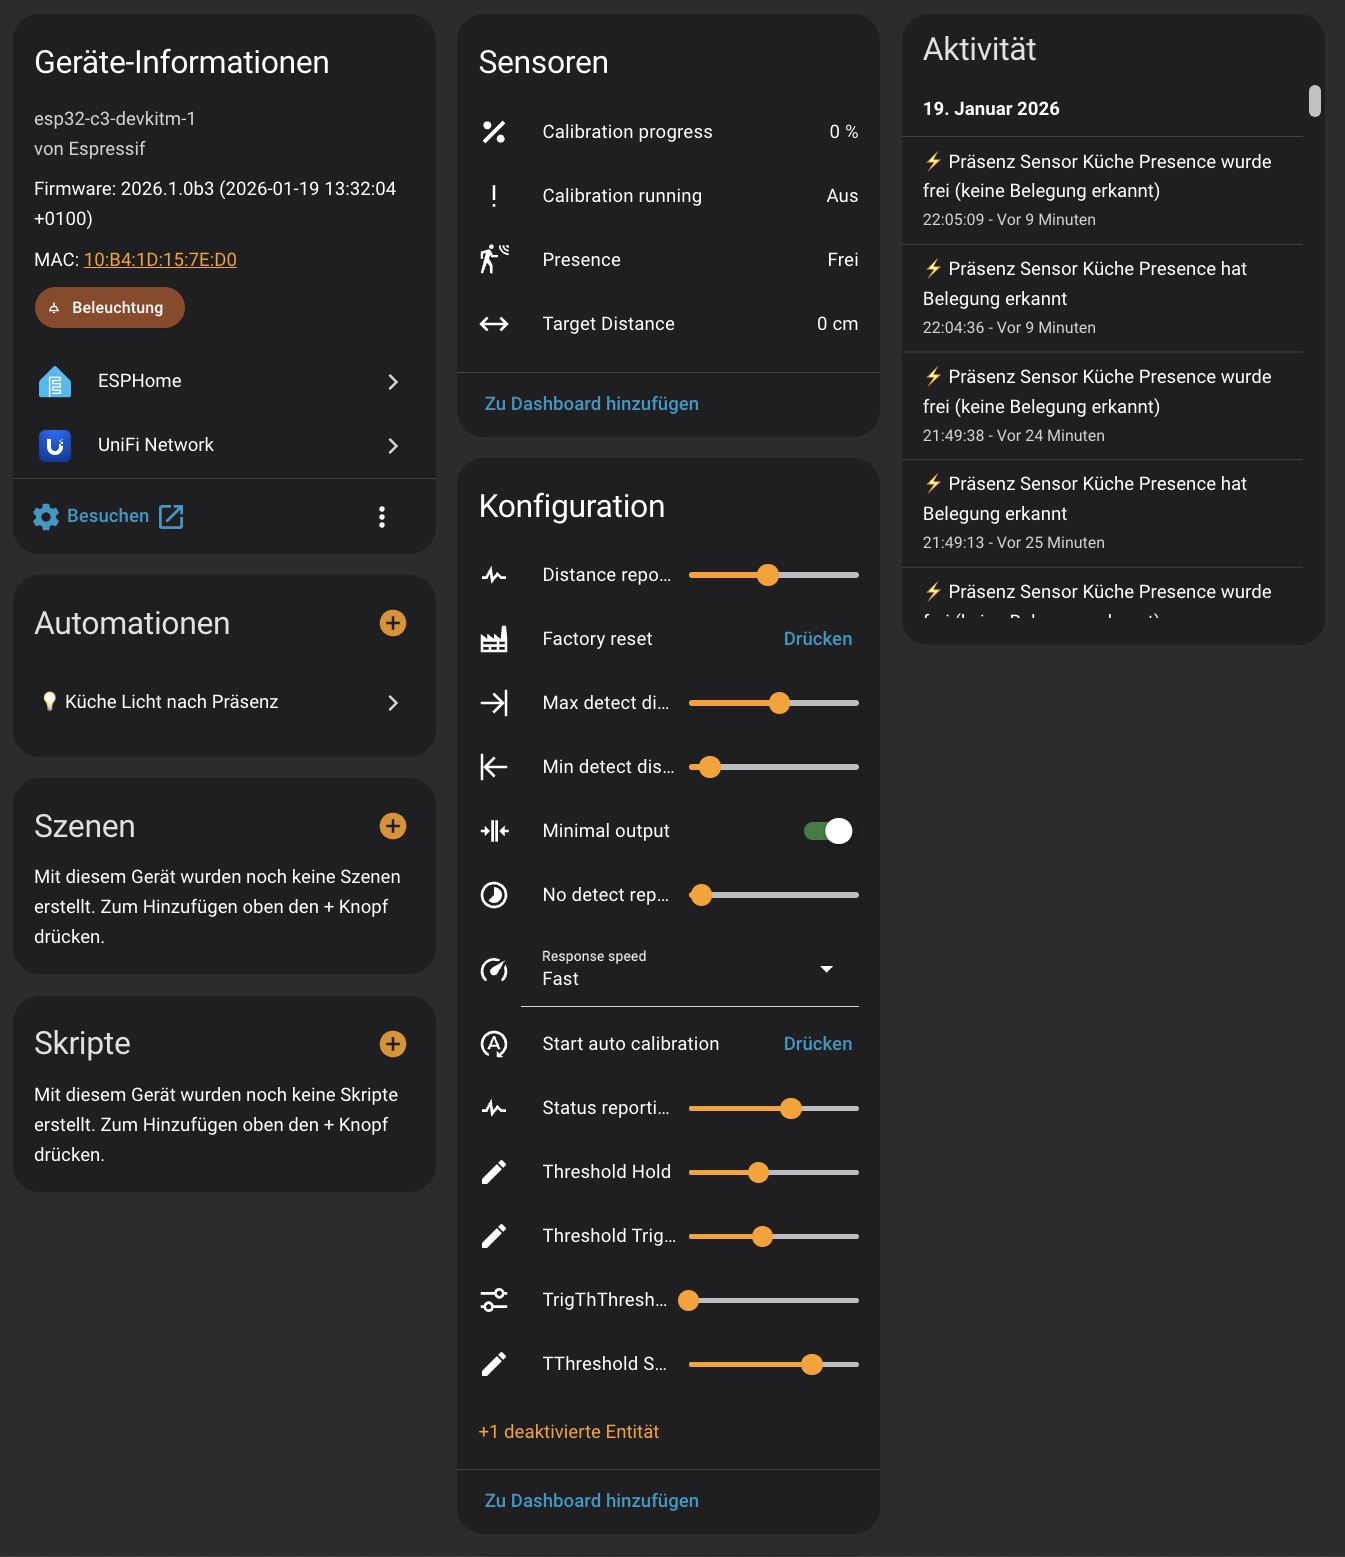The width and height of the screenshot is (1345, 1557).
Task: Click the Factory reset factory icon
Action: [x=494, y=639]
